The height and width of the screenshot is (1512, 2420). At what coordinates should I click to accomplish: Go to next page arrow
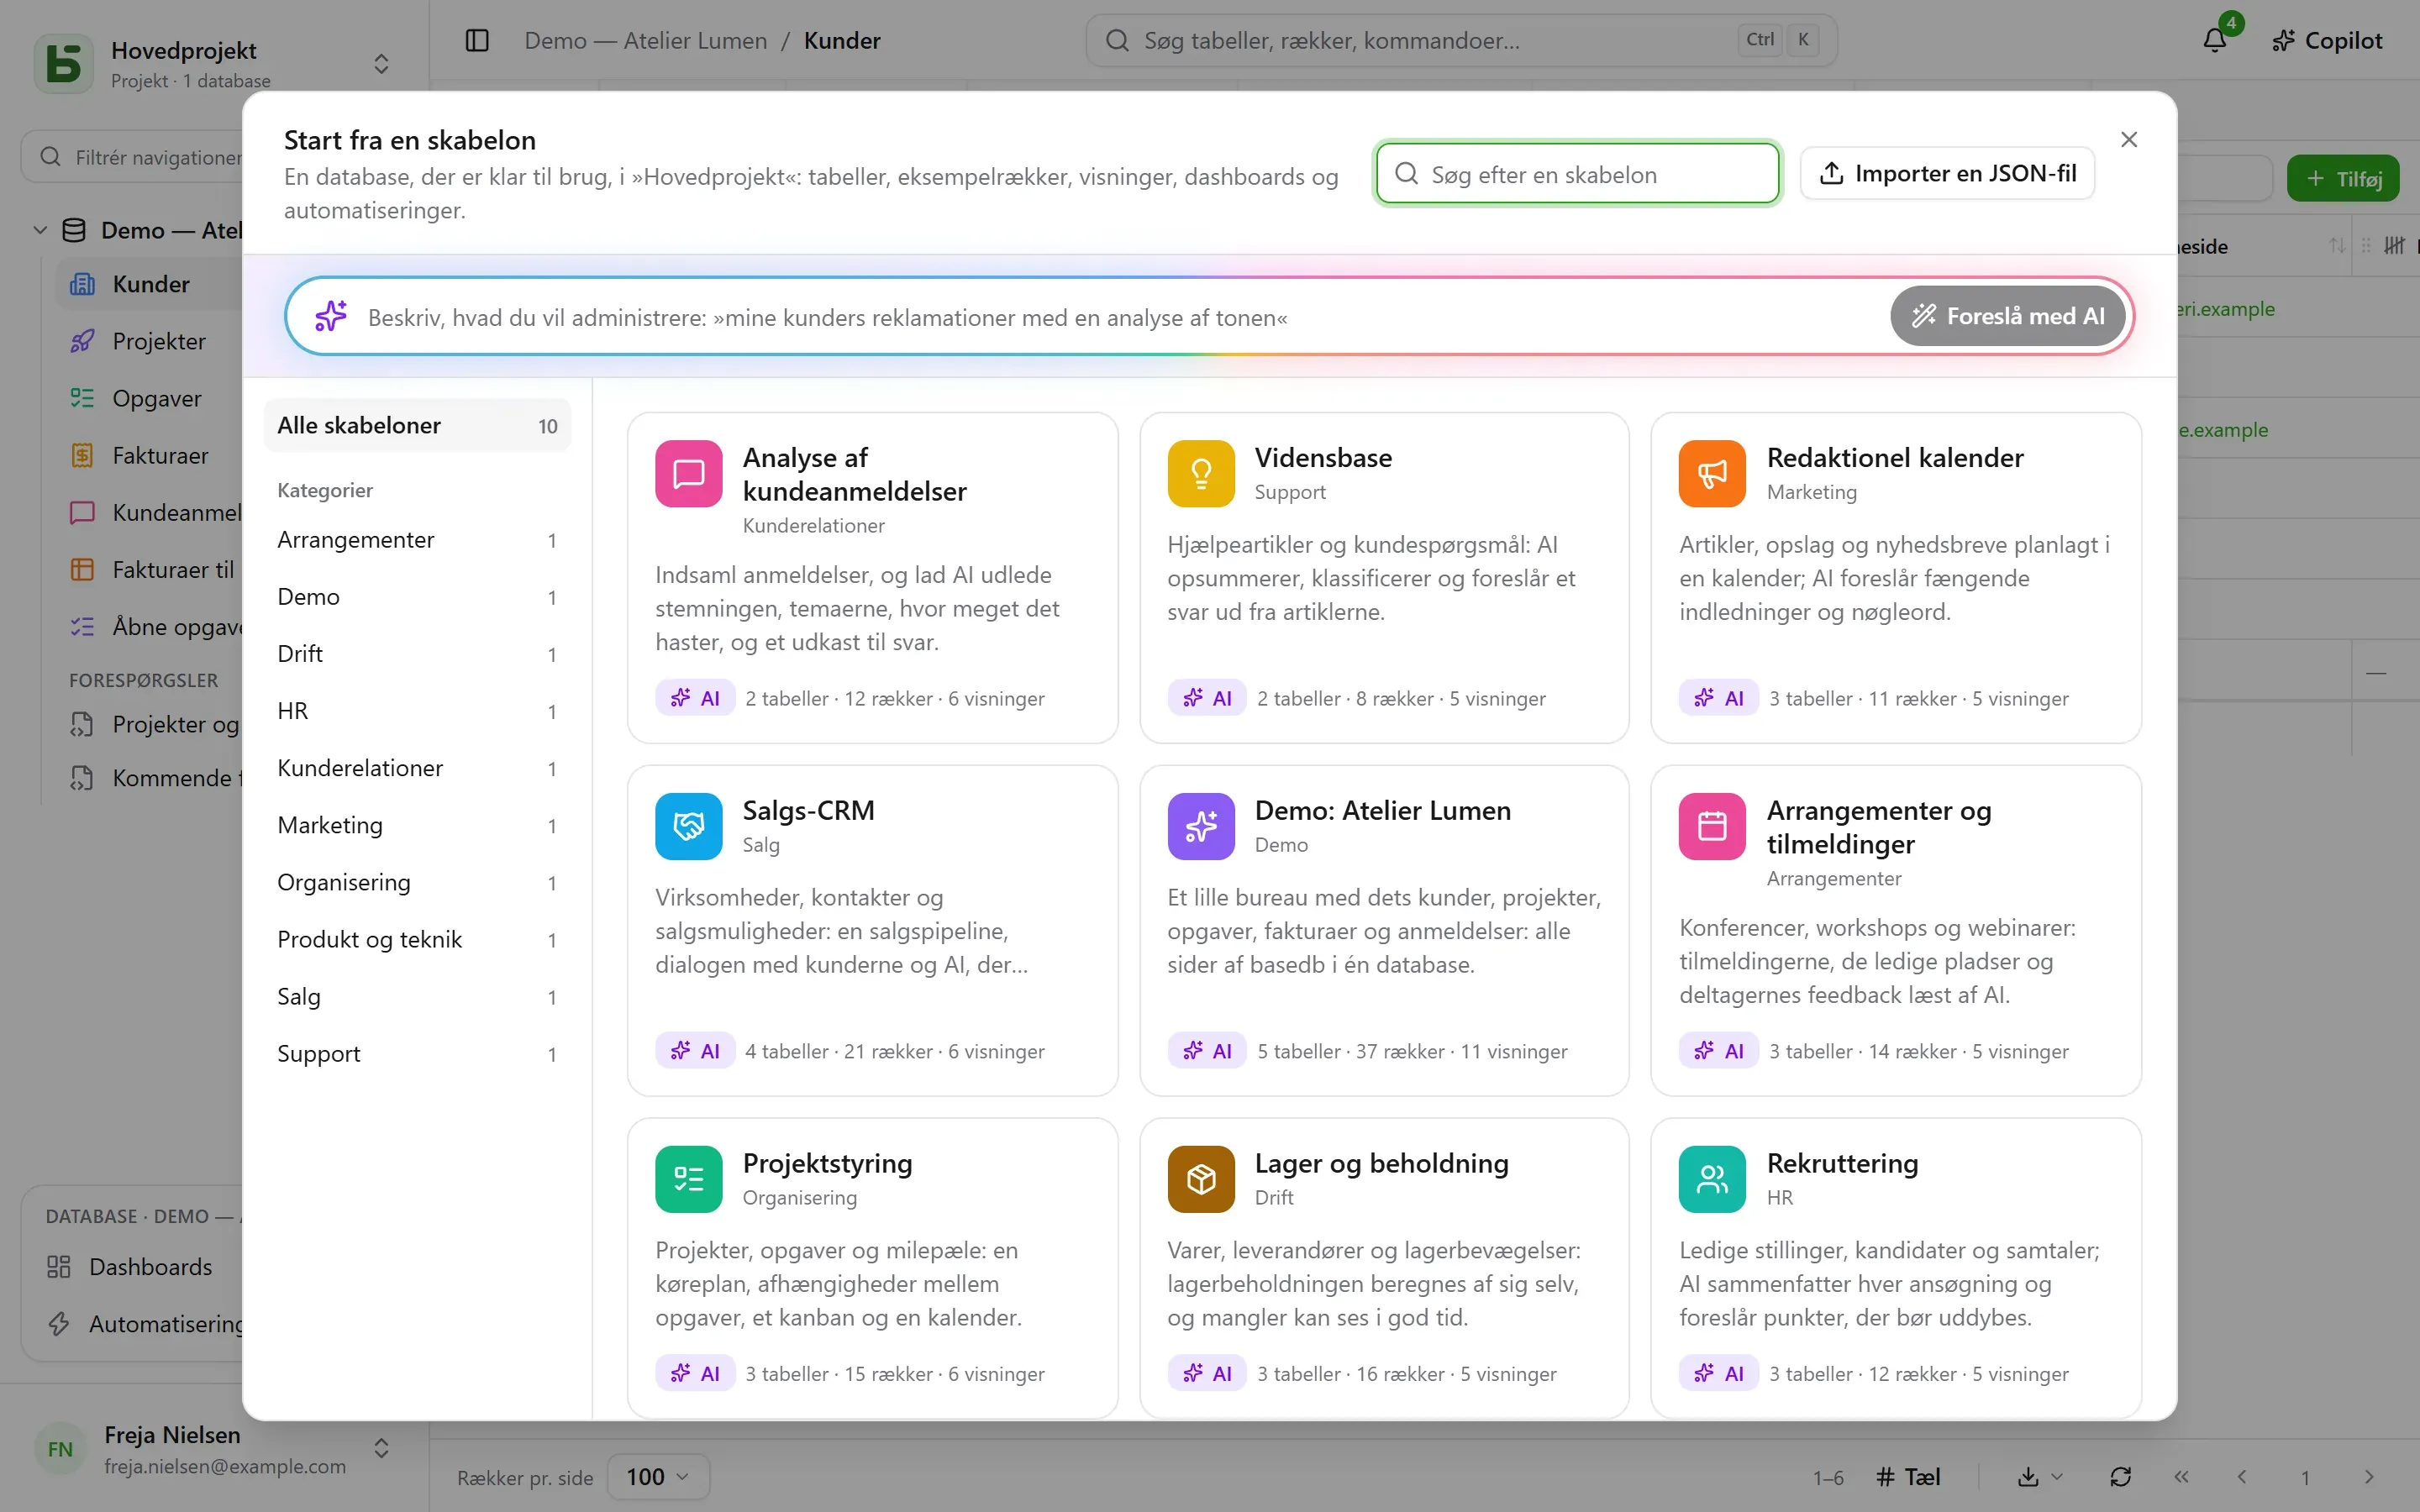[x=2368, y=1477]
